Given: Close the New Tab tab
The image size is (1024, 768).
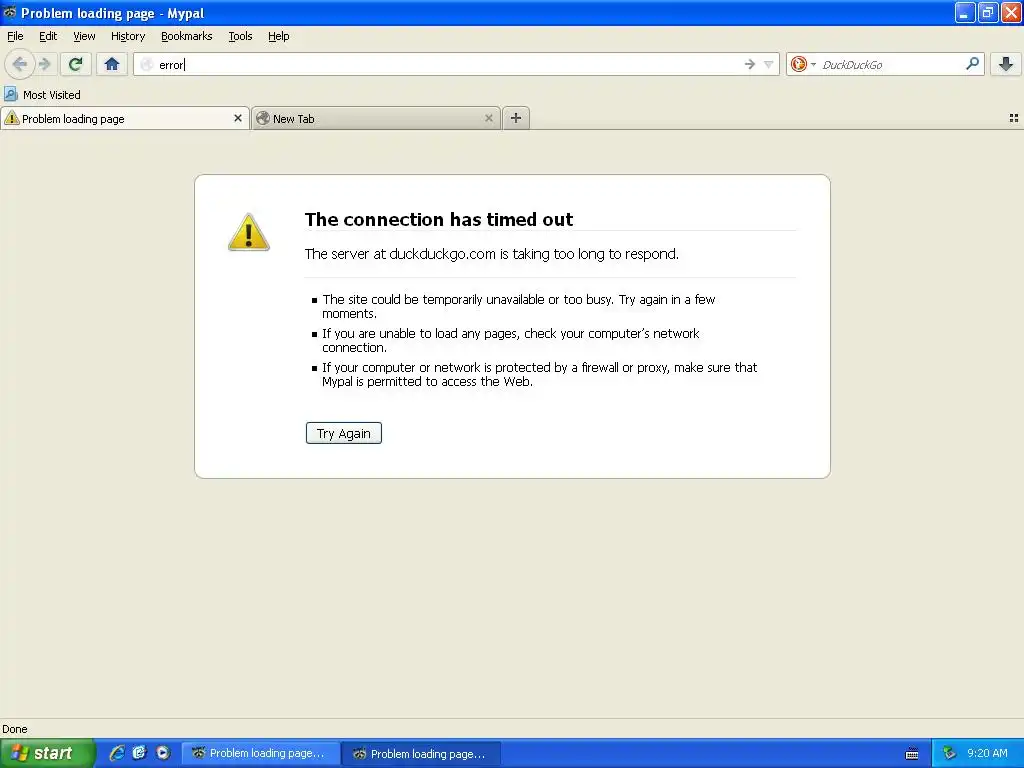Looking at the screenshot, I should (x=488, y=118).
